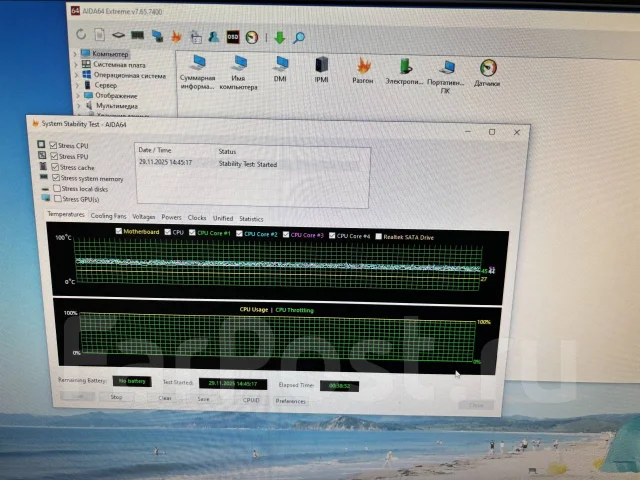
Task: Click the clipboard report wizard toolbar icon
Action: pos(196,37)
